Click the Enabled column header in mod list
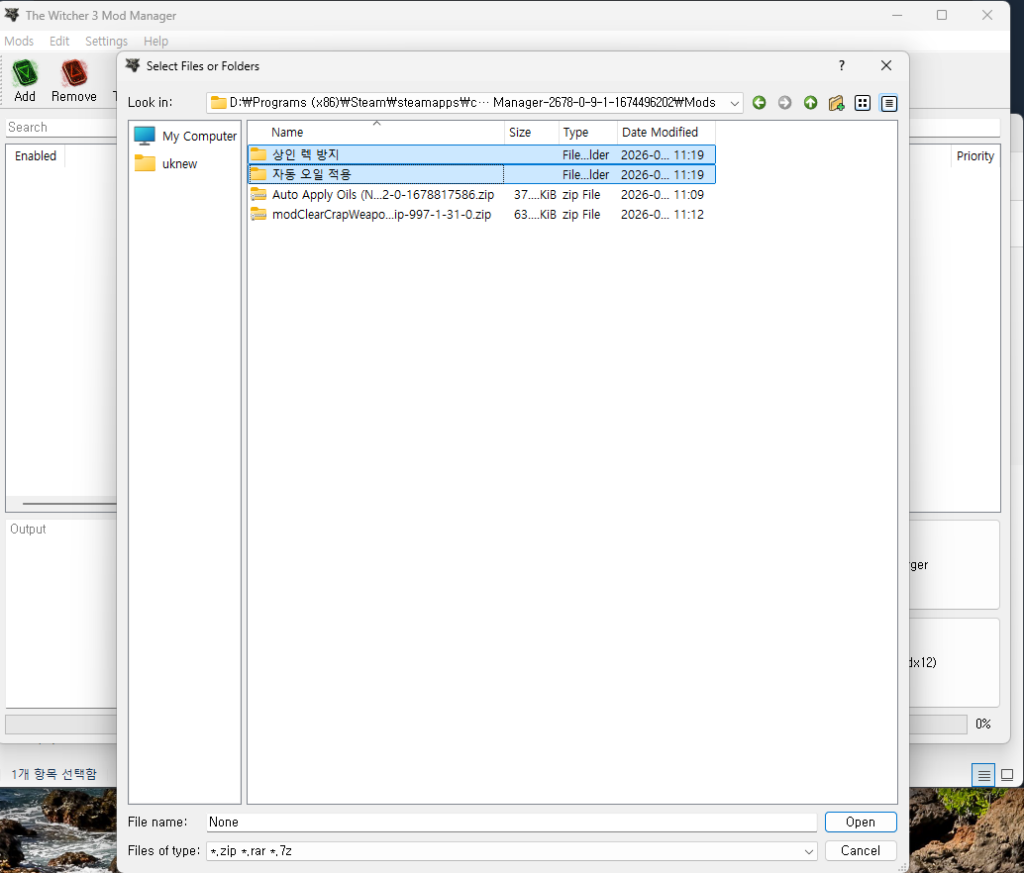The image size is (1024, 873). coord(35,156)
